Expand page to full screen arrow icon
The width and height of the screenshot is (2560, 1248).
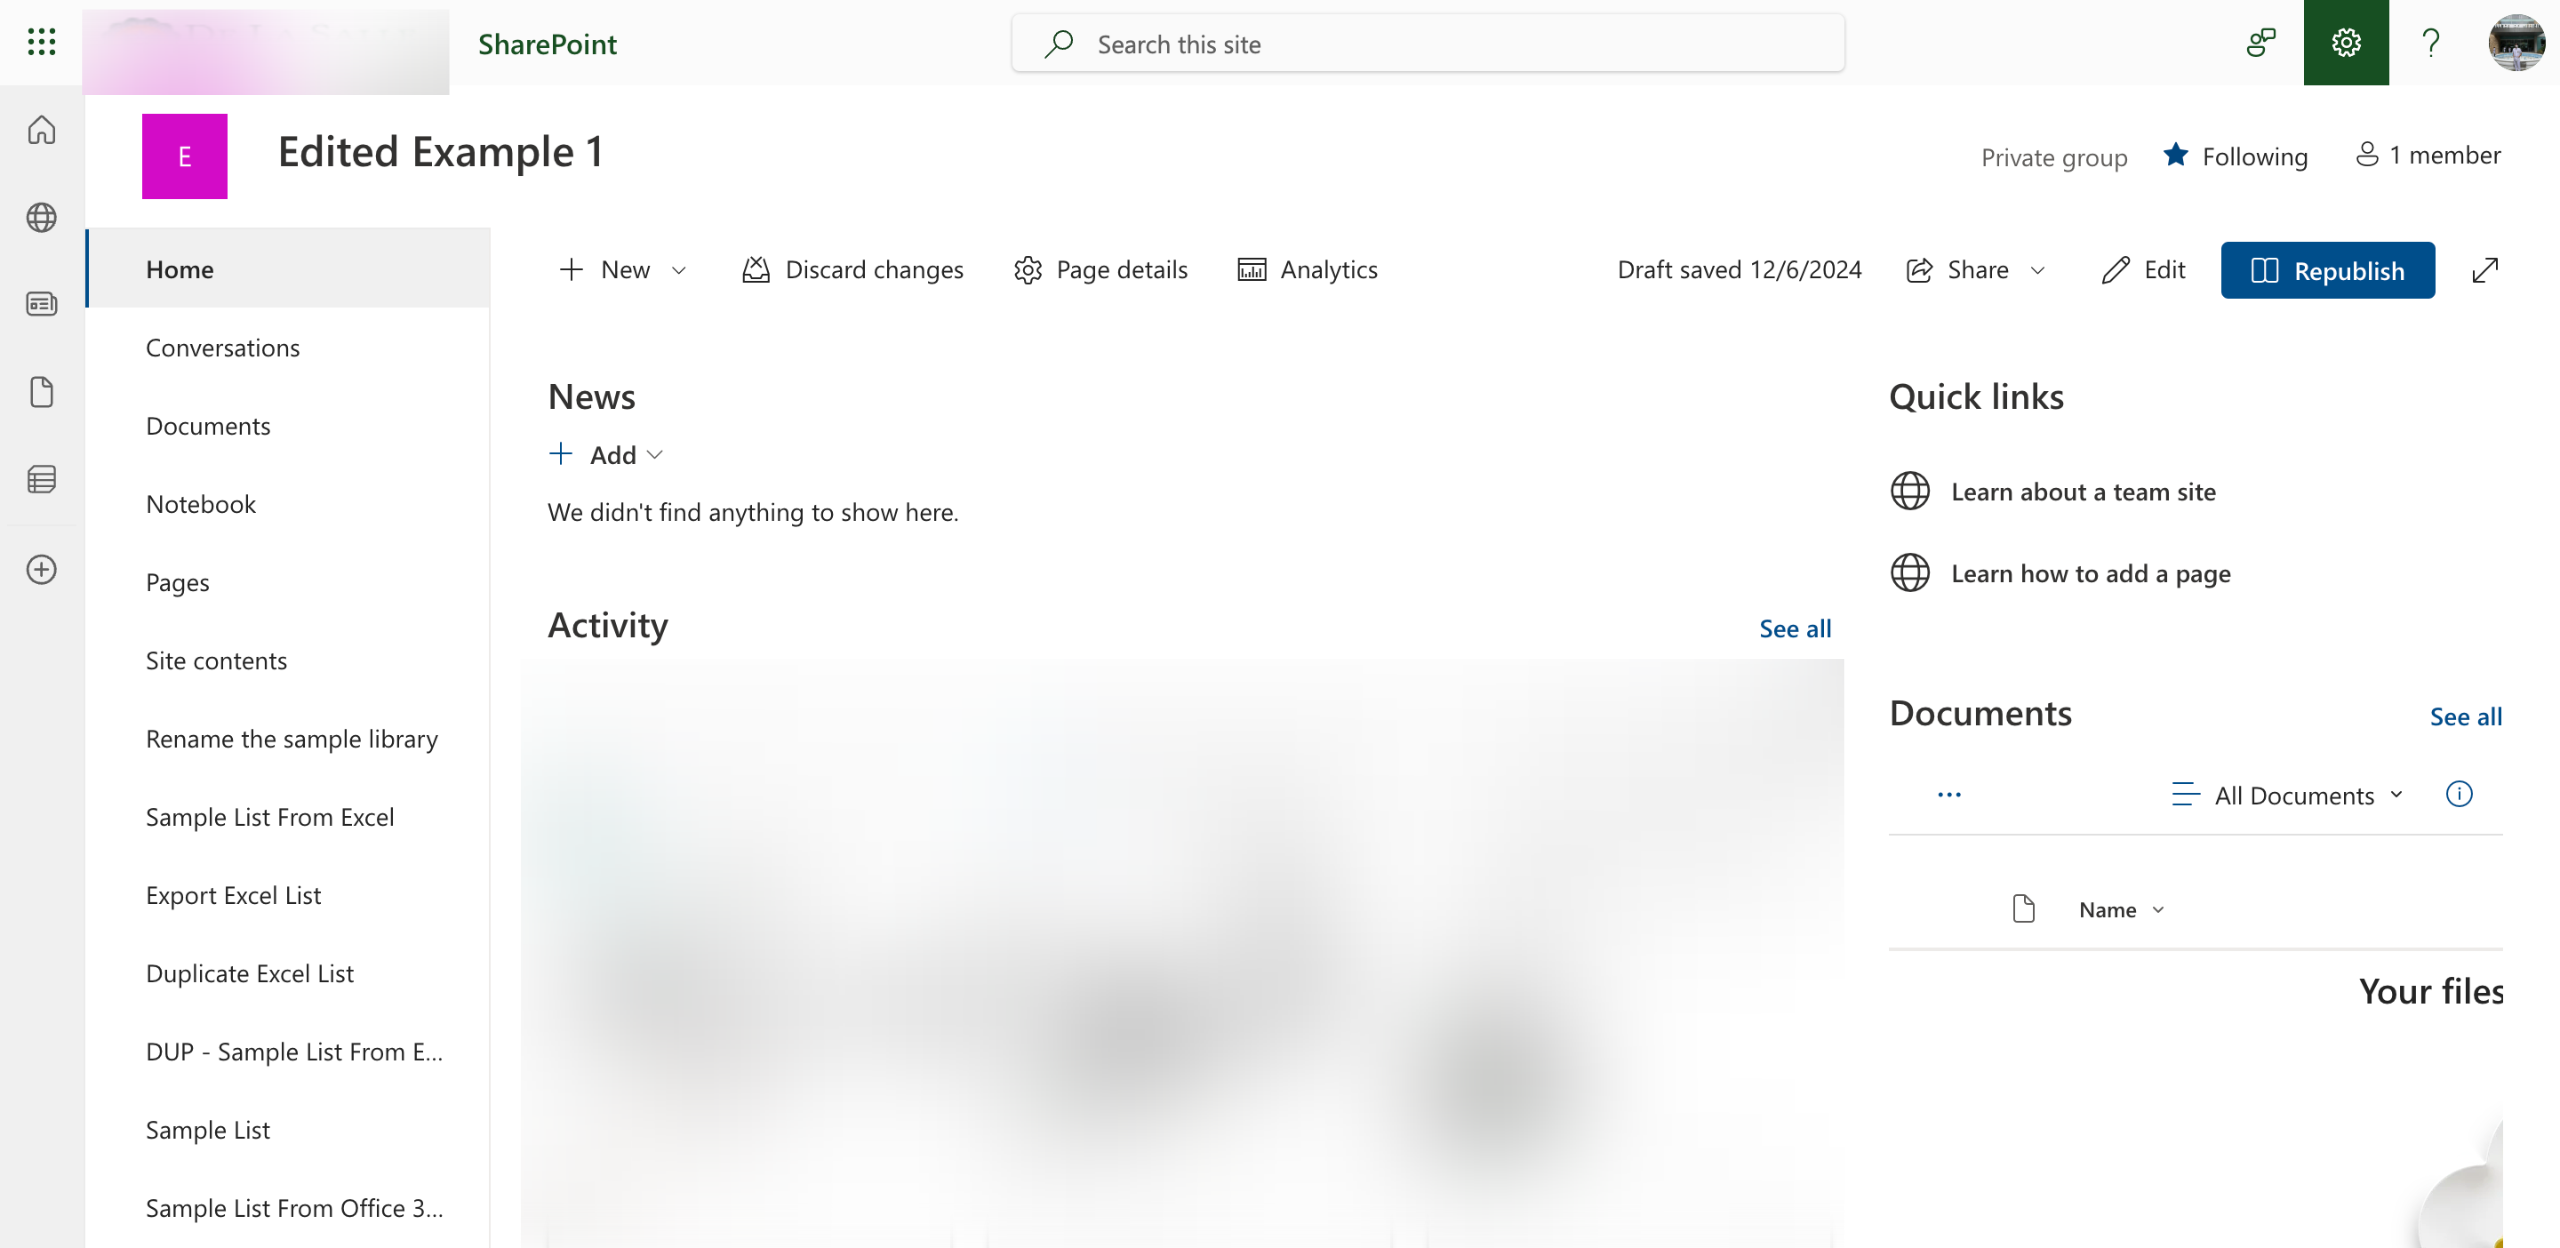coord(2485,270)
